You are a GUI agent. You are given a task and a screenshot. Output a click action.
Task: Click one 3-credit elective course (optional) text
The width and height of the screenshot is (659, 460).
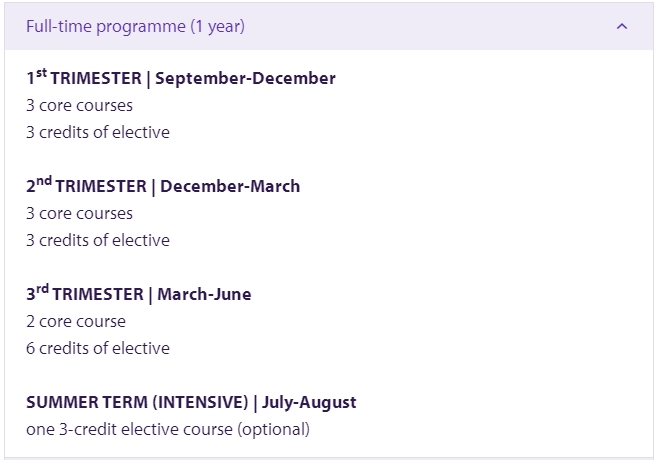coord(168,430)
